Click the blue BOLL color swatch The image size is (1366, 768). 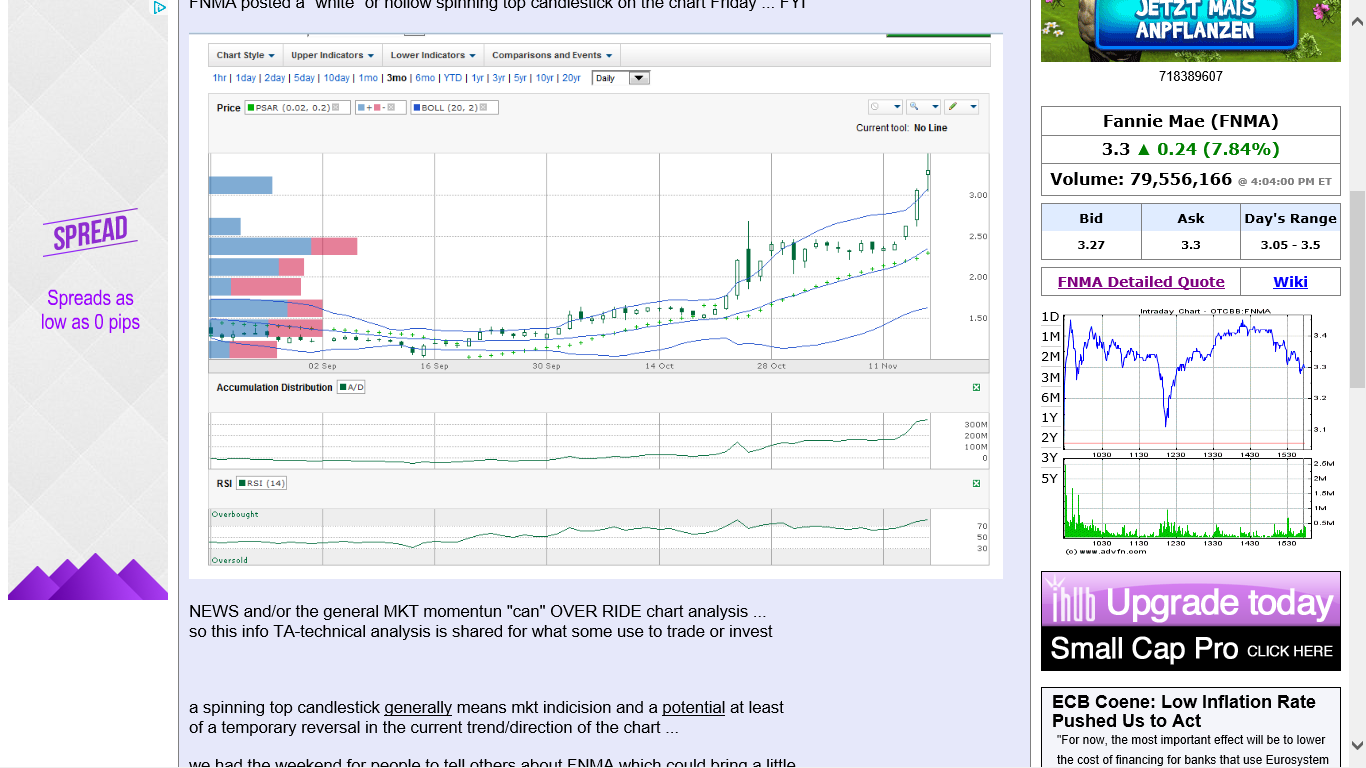point(417,107)
